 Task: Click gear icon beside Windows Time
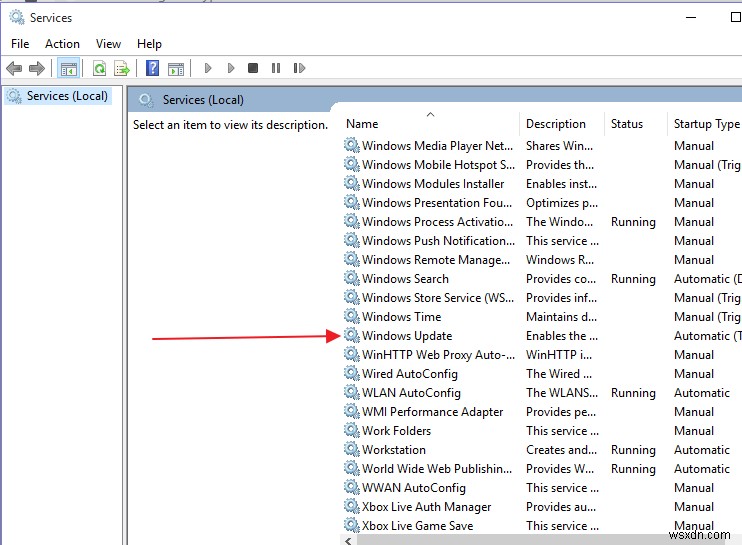point(352,316)
